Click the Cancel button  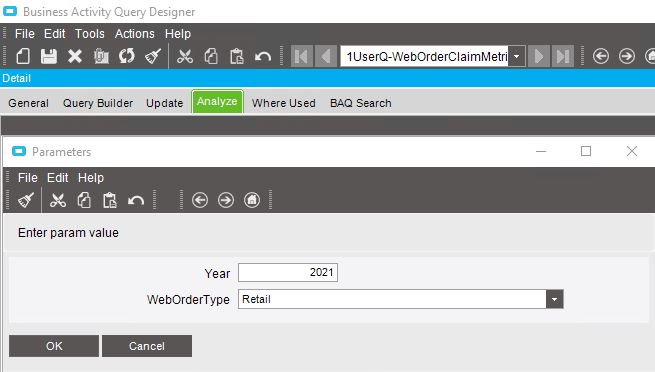click(x=147, y=346)
